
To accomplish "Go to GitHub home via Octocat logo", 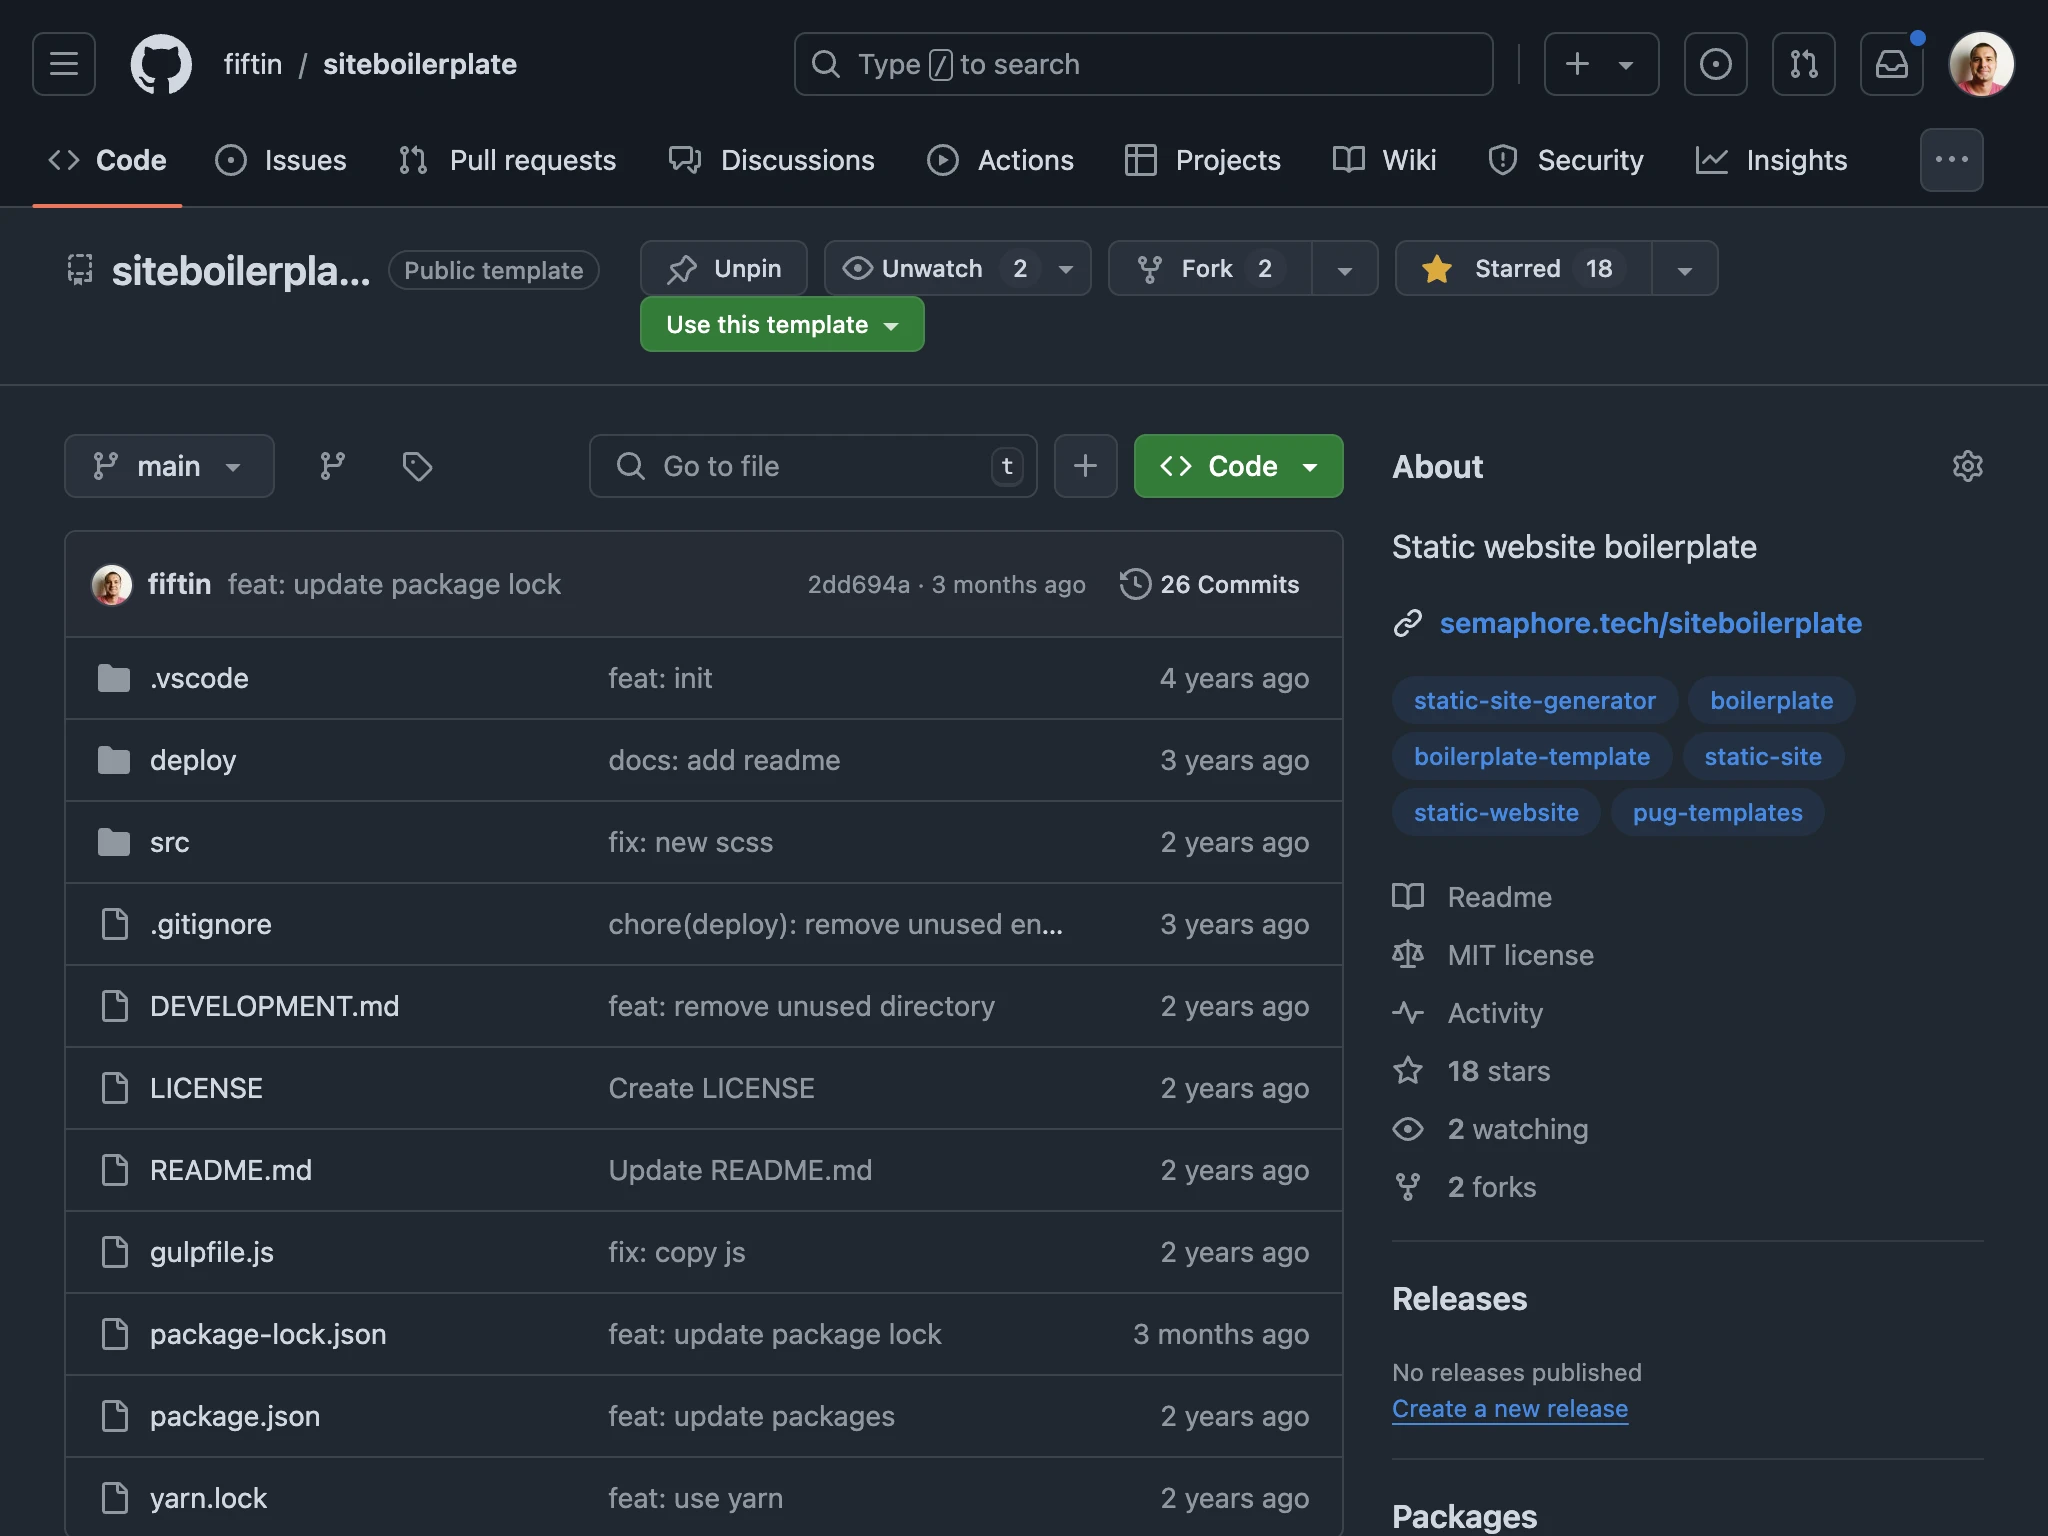I will point(161,64).
